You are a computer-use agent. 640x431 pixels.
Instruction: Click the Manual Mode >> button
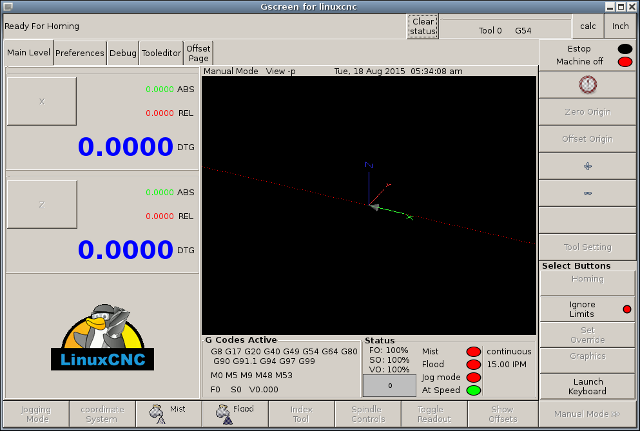pos(587,414)
